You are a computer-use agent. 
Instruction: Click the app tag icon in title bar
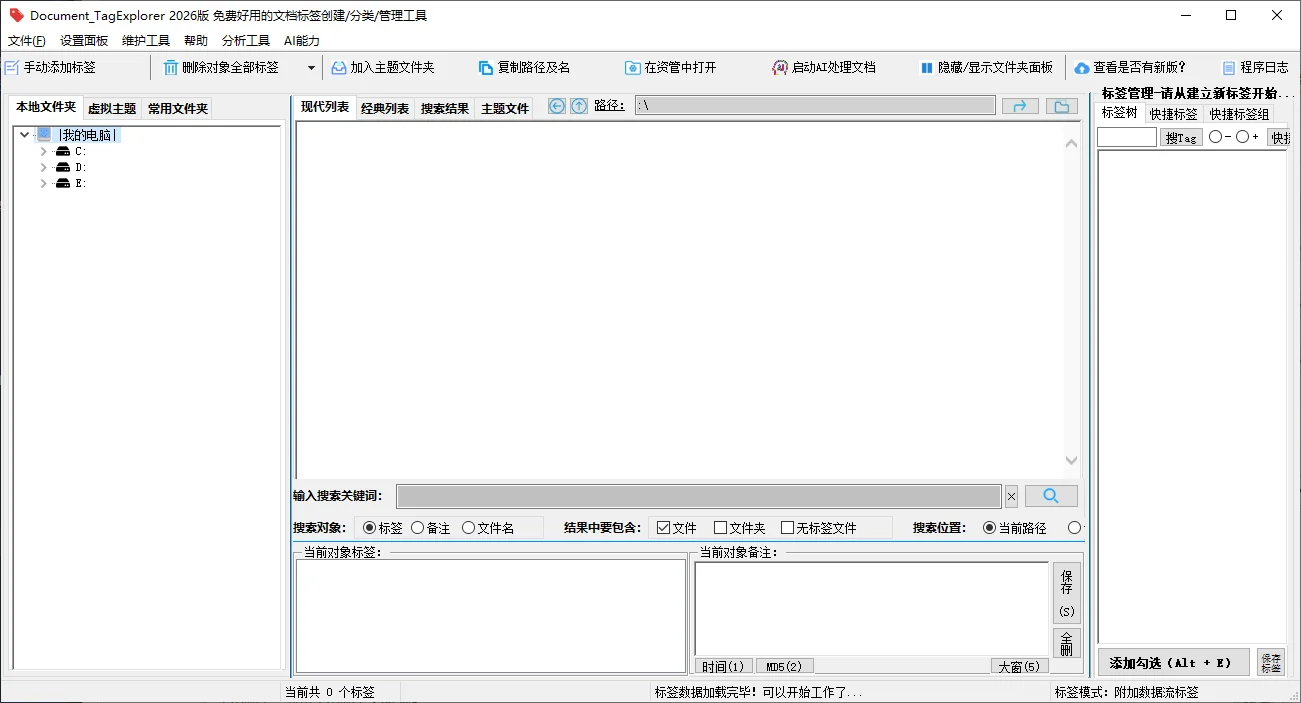click(16, 15)
